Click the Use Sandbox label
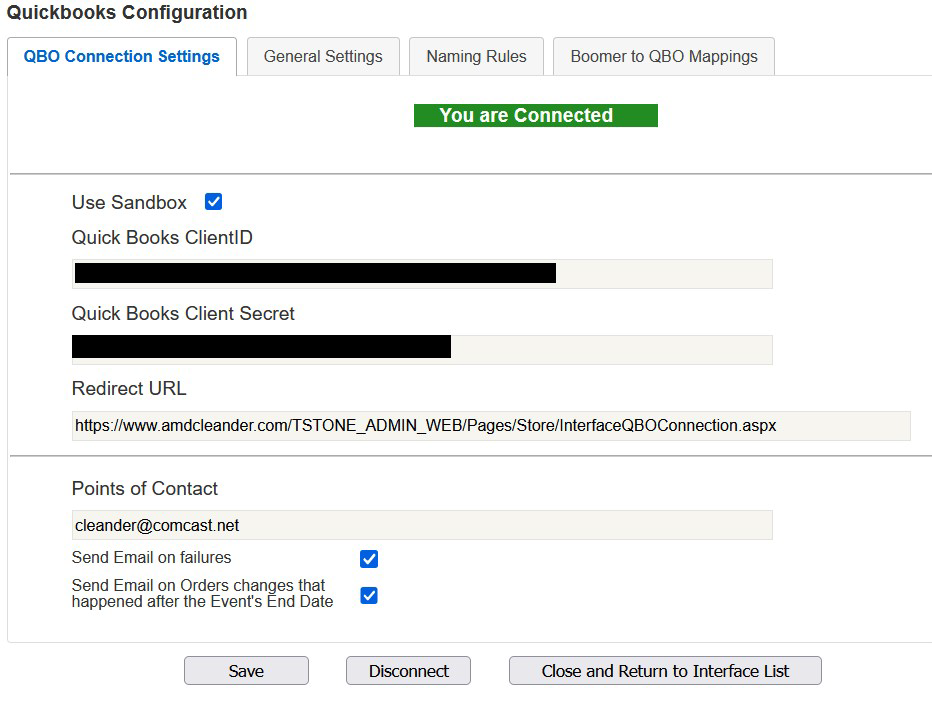This screenshot has height=701, width=932. tap(129, 202)
